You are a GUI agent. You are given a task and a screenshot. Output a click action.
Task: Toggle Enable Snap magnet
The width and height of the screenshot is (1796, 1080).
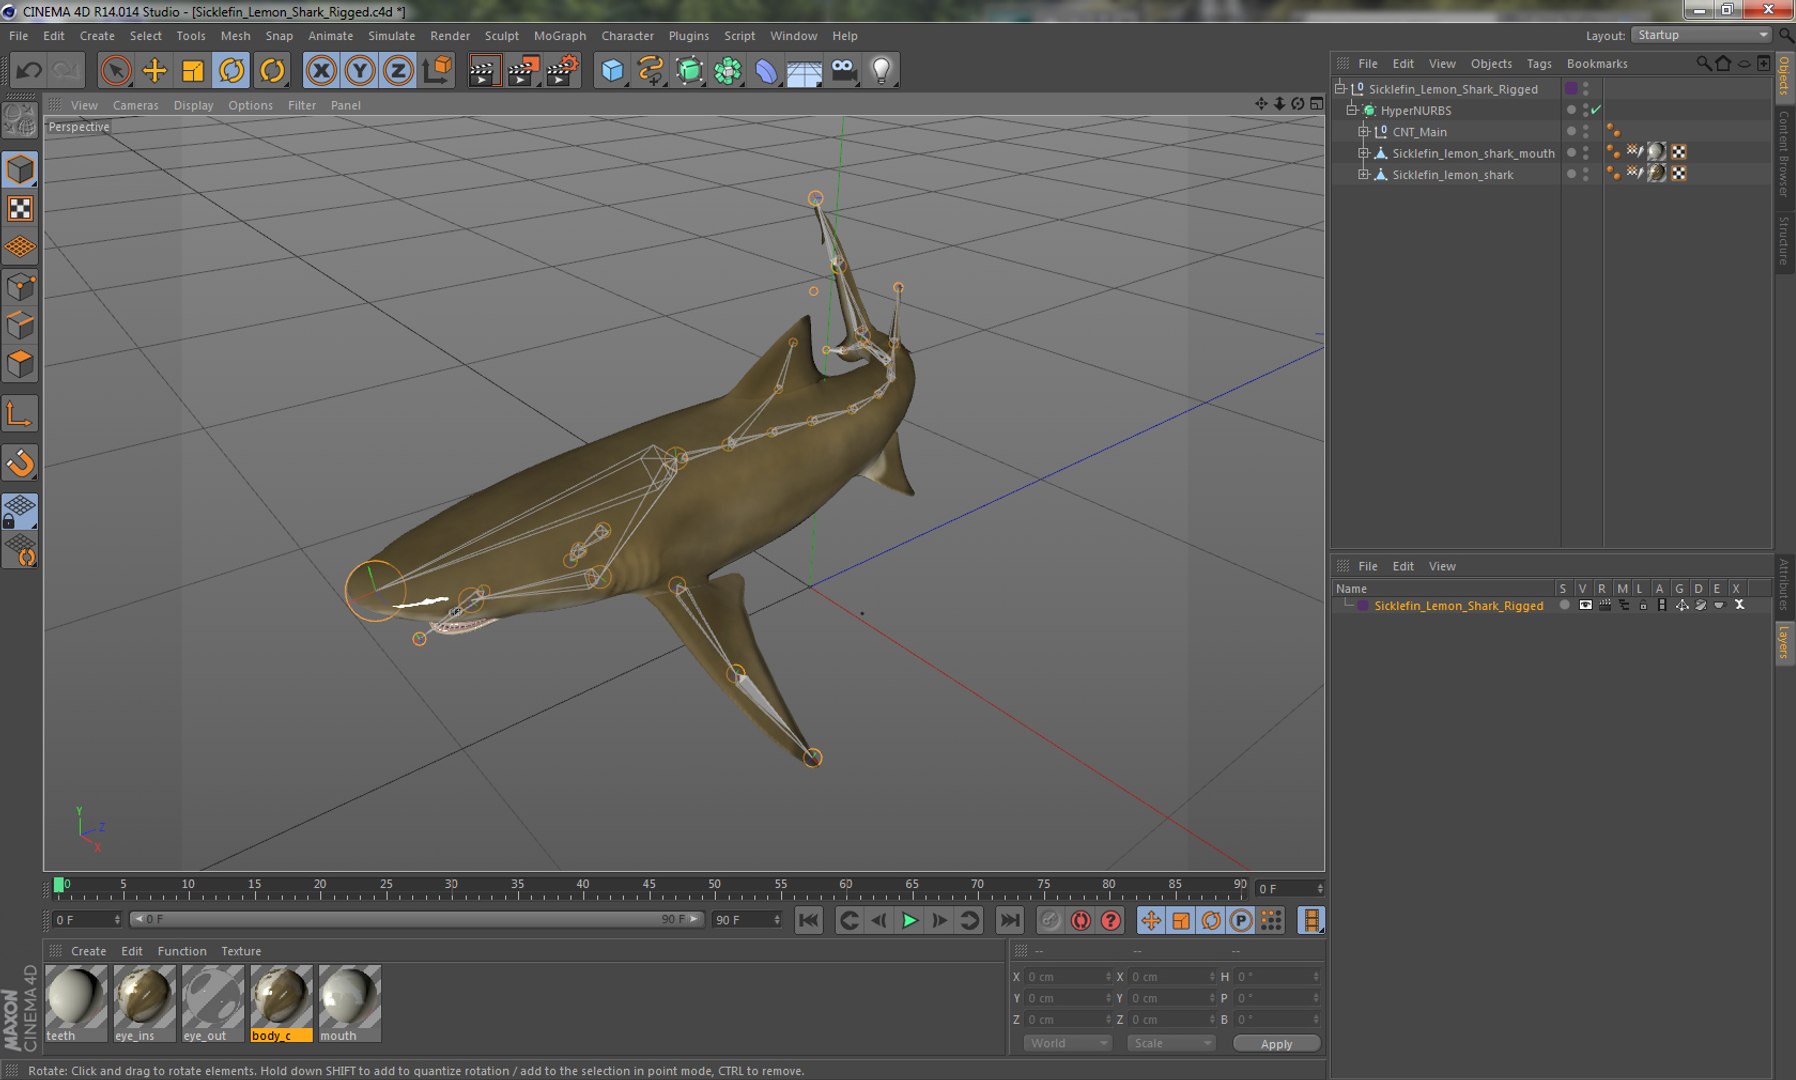pos(20,463)
